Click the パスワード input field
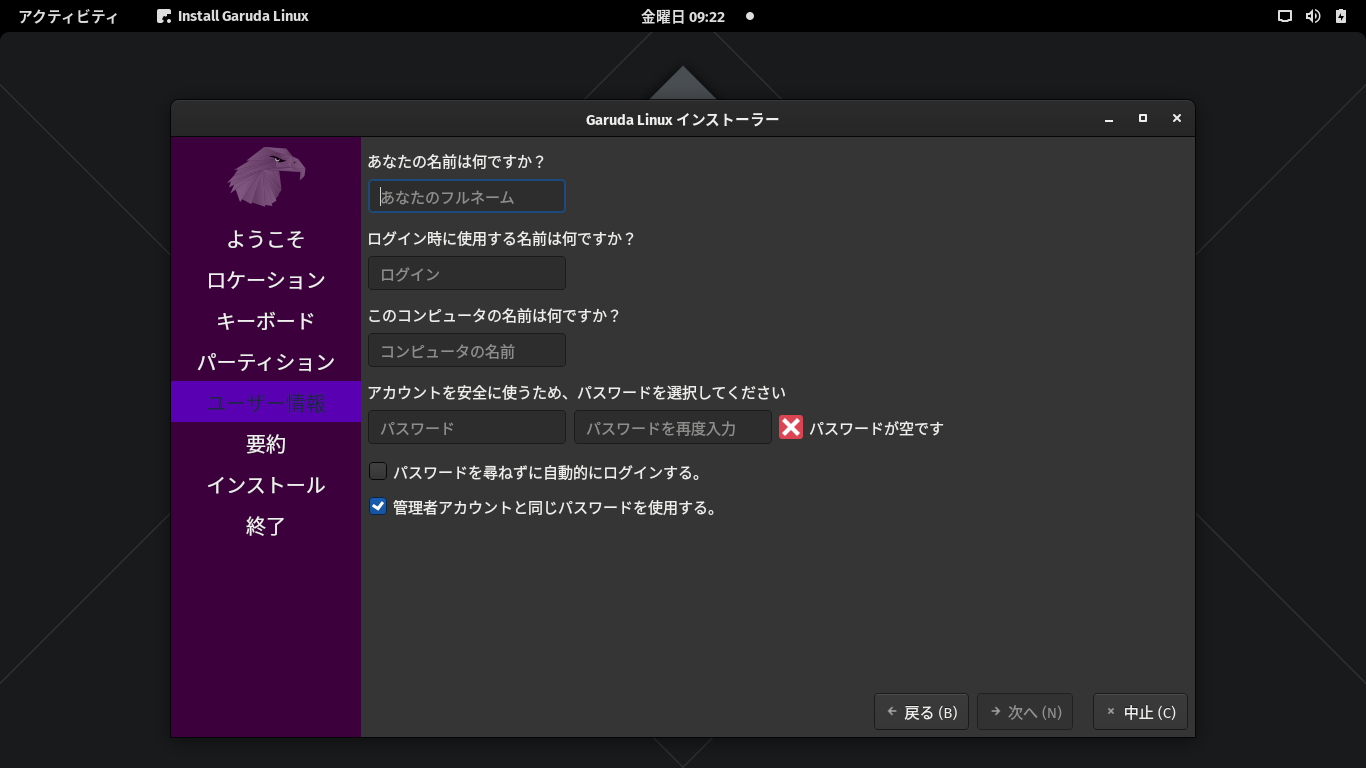The height and width of the screenshot is (768, 1366). pyautogui.click(x=467, y=427)
